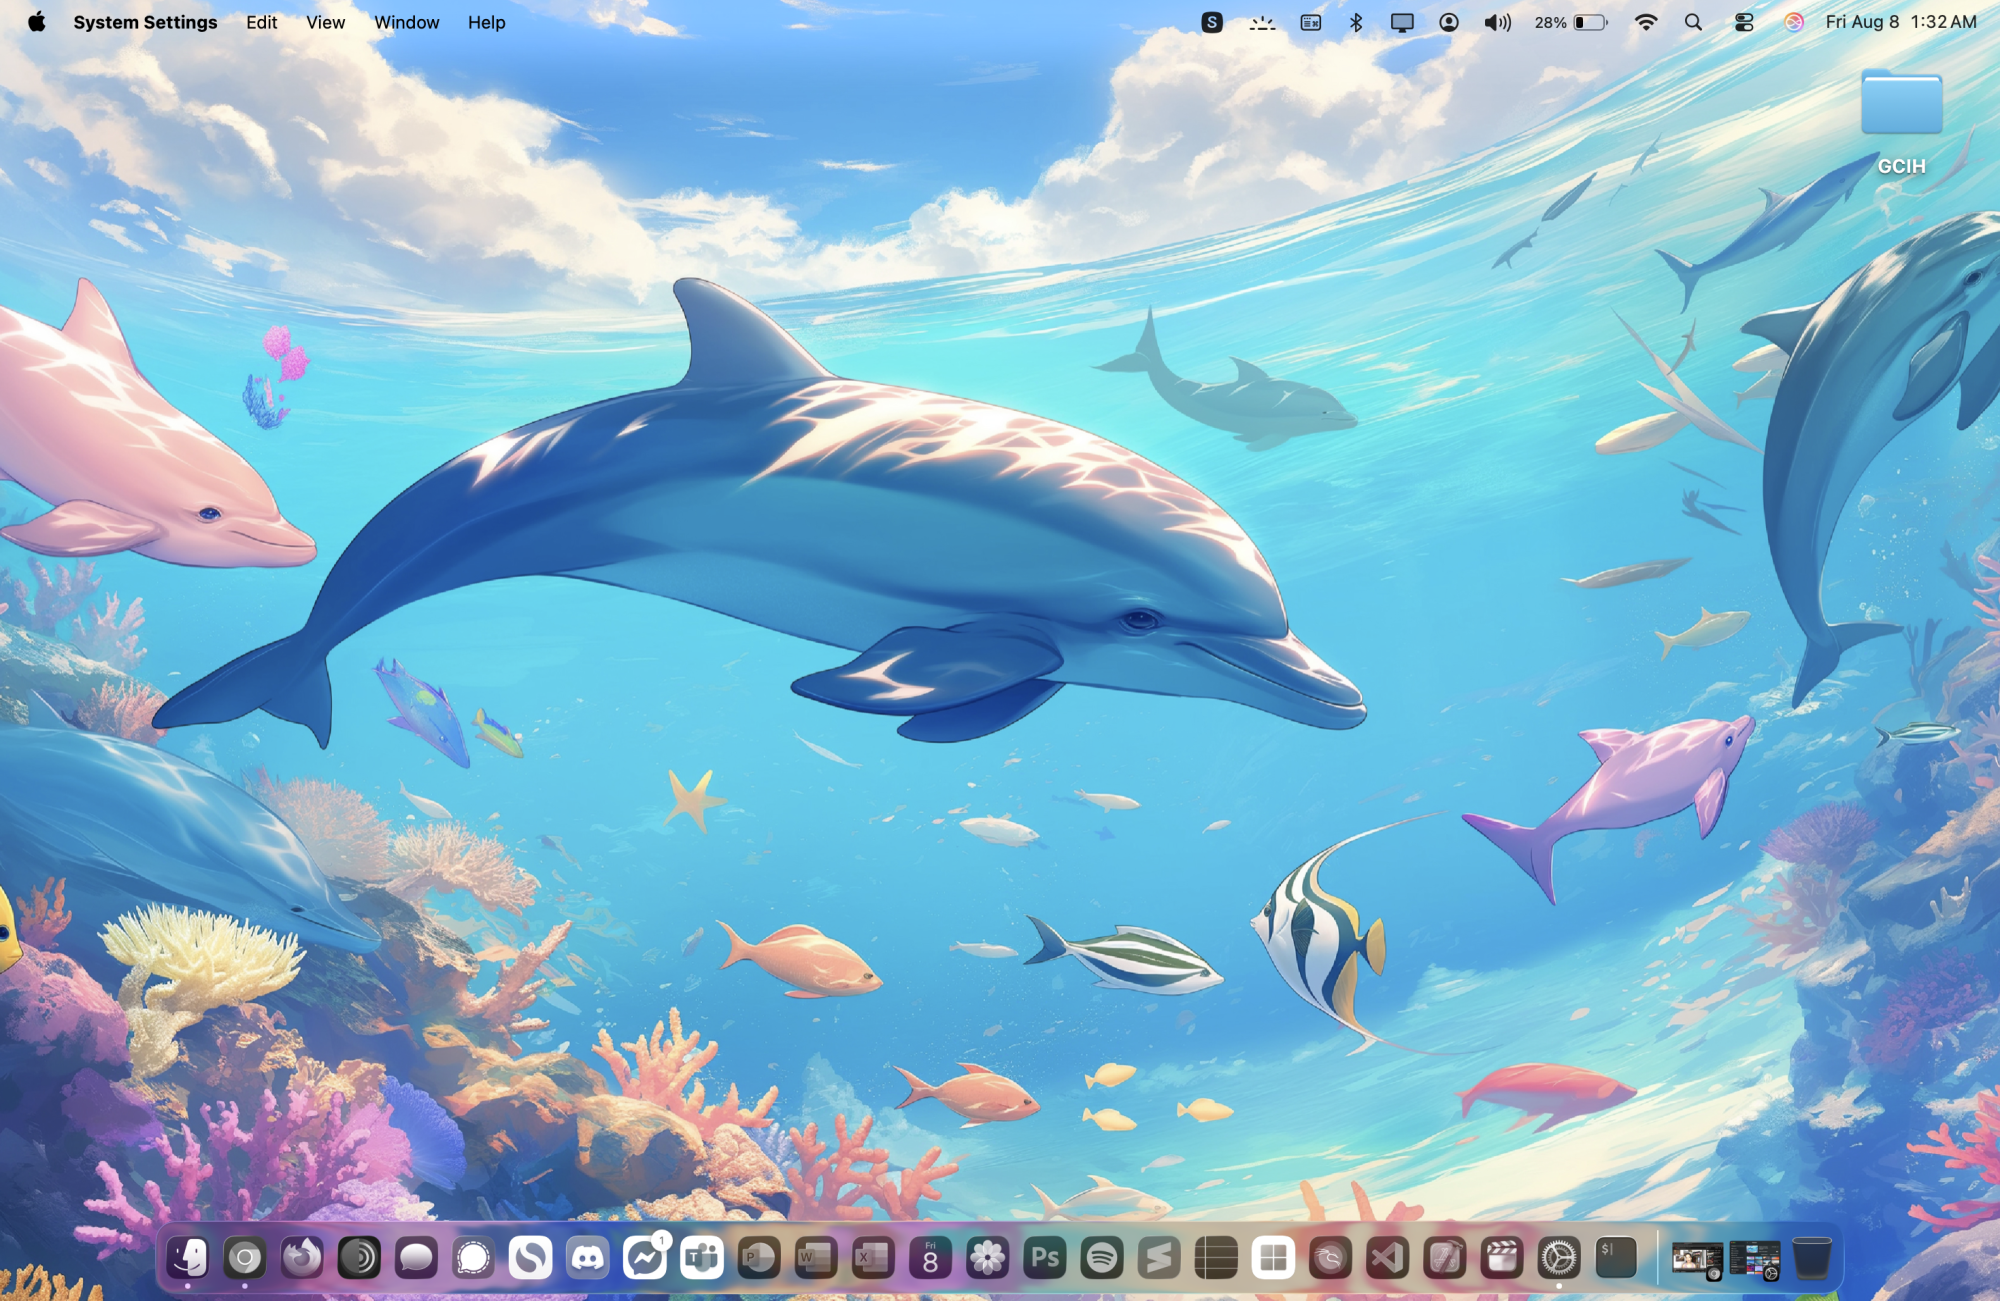Launch Microsoft Teams from dock

[702, 1257]
